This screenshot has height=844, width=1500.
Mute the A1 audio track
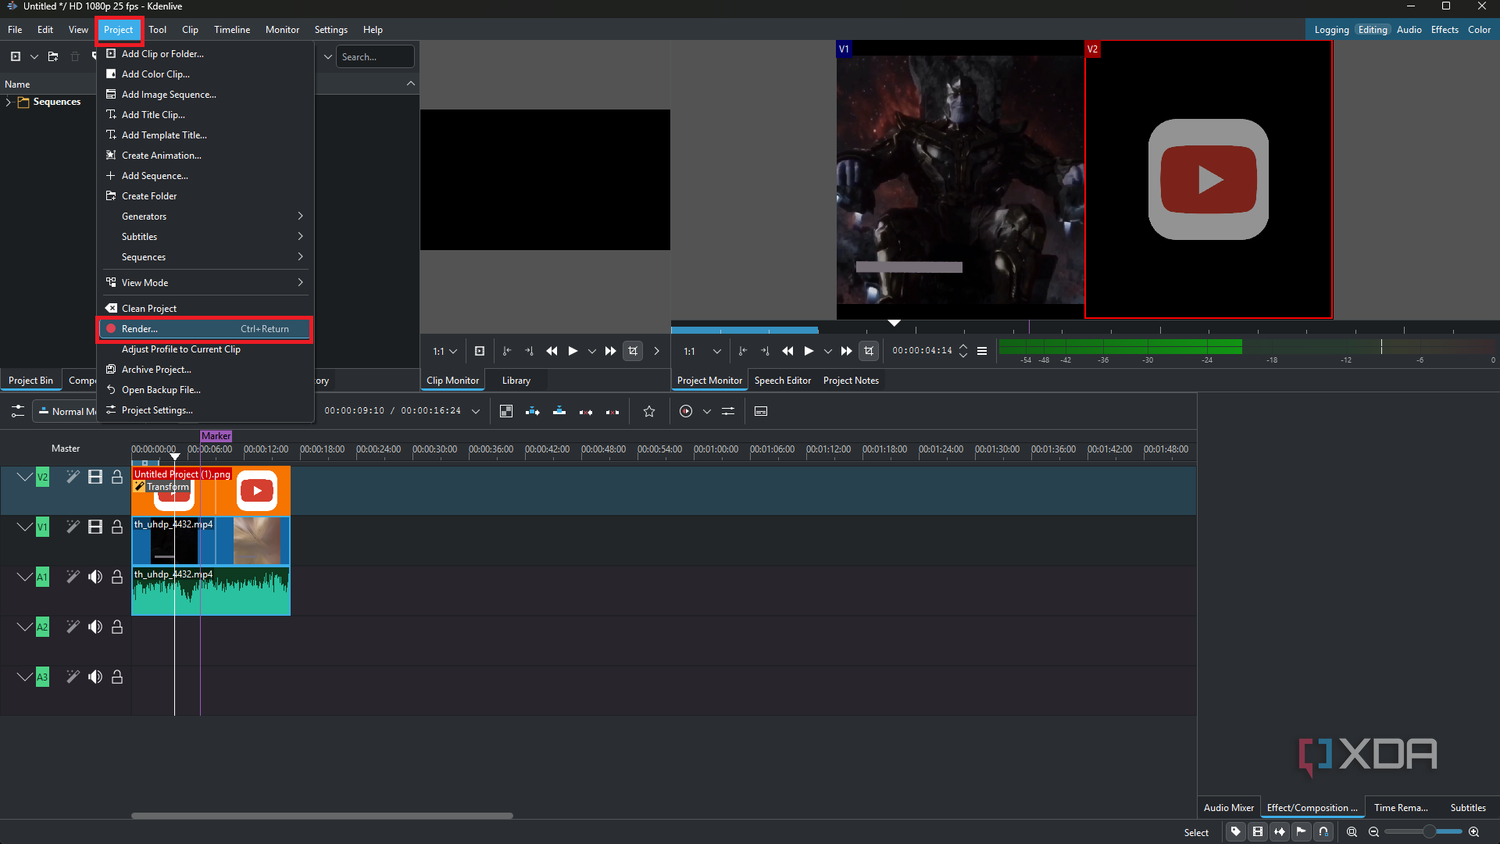pyautogui.click(x=95, y=577)
